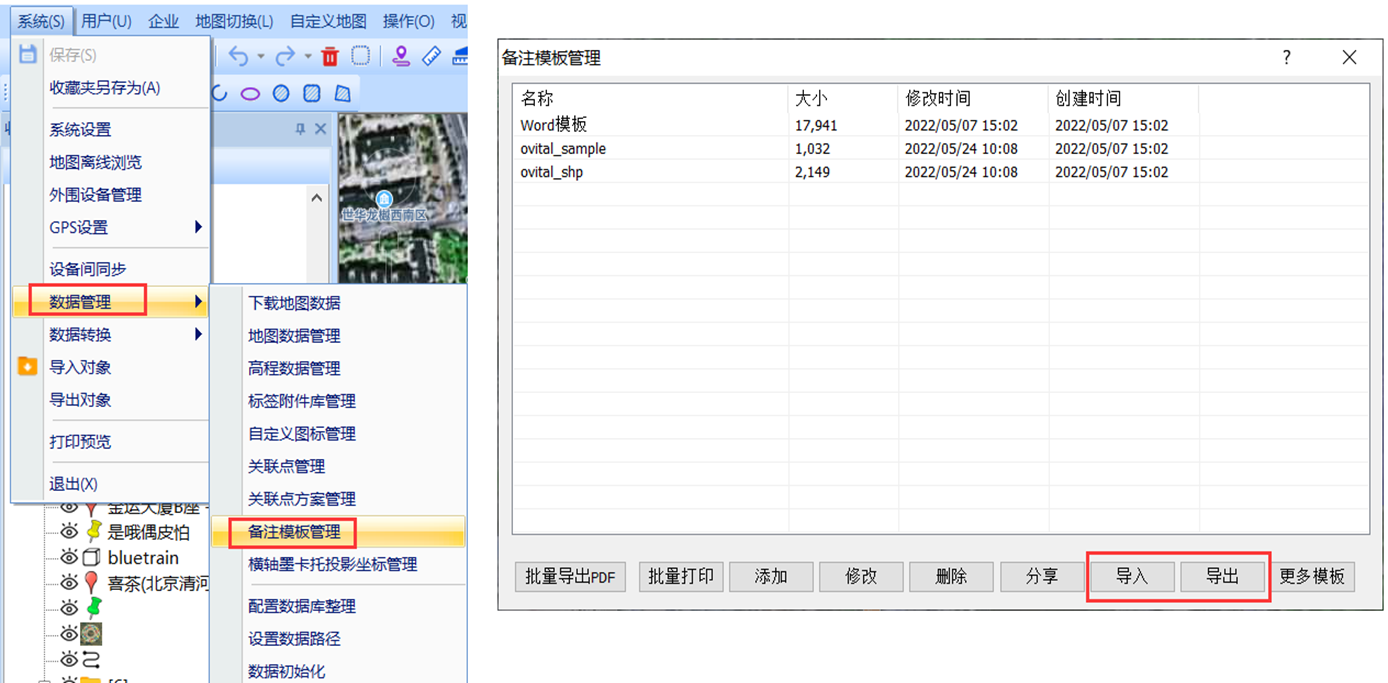Toggle visibility of 是哦偶皮怕 marker

point(69,531)
